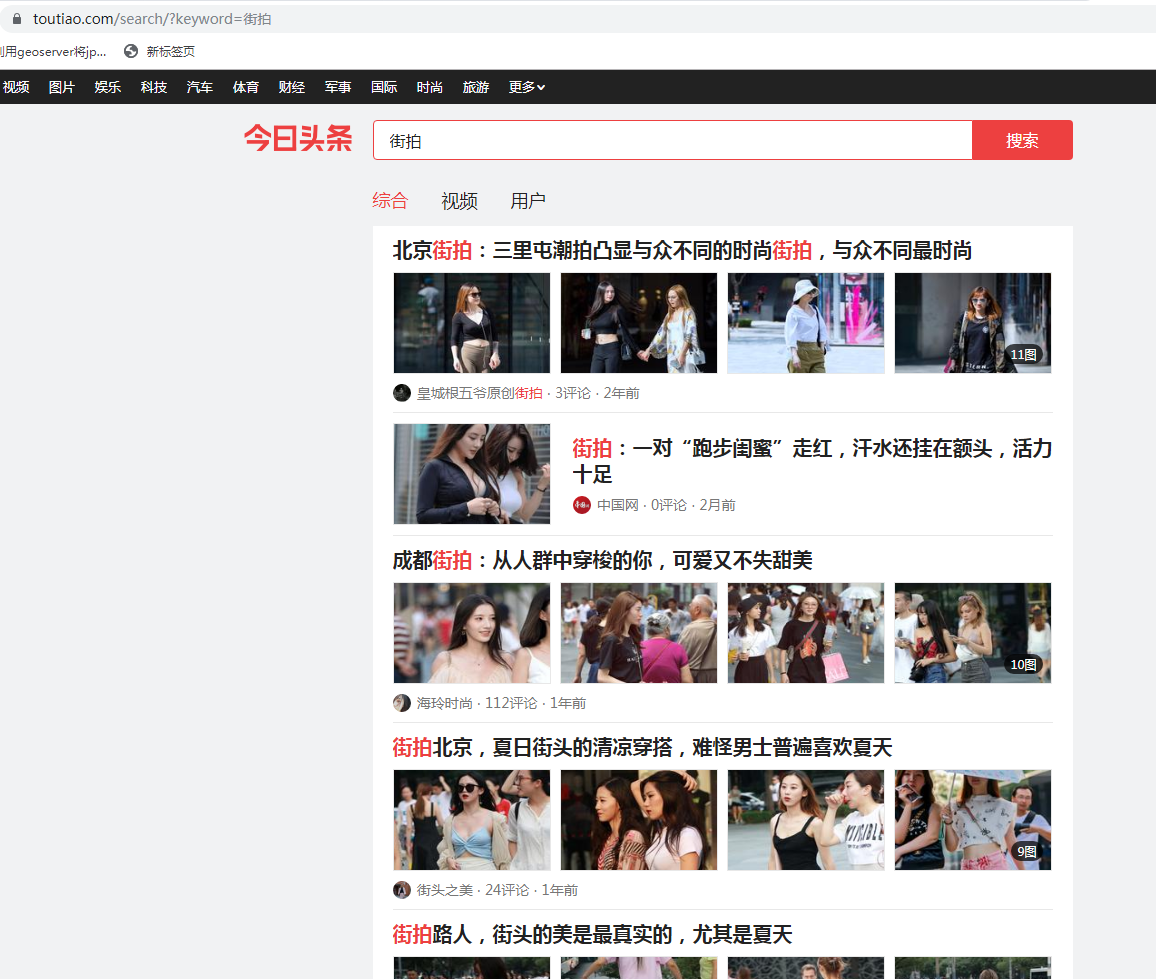
Task: Open second thumbnail of 成都街拍 article
Action: [x=638, y=633]
